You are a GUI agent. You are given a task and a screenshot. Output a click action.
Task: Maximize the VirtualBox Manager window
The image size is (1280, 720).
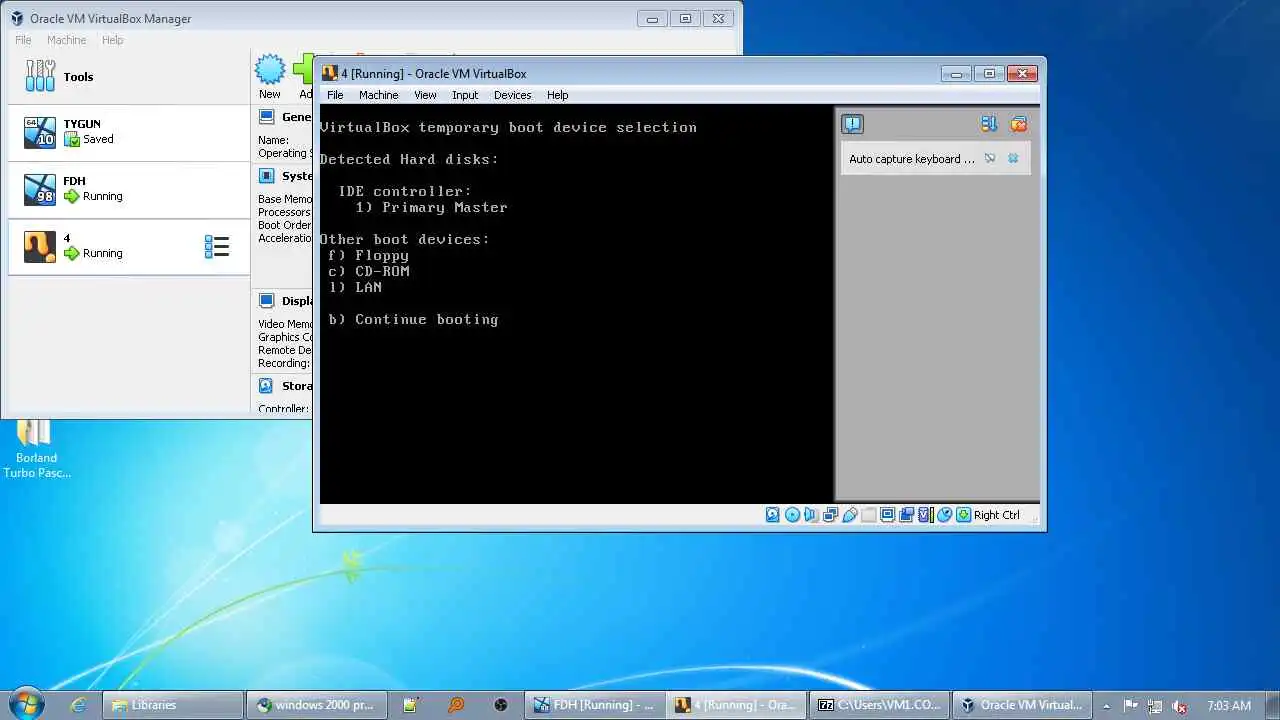coord(685,18)
